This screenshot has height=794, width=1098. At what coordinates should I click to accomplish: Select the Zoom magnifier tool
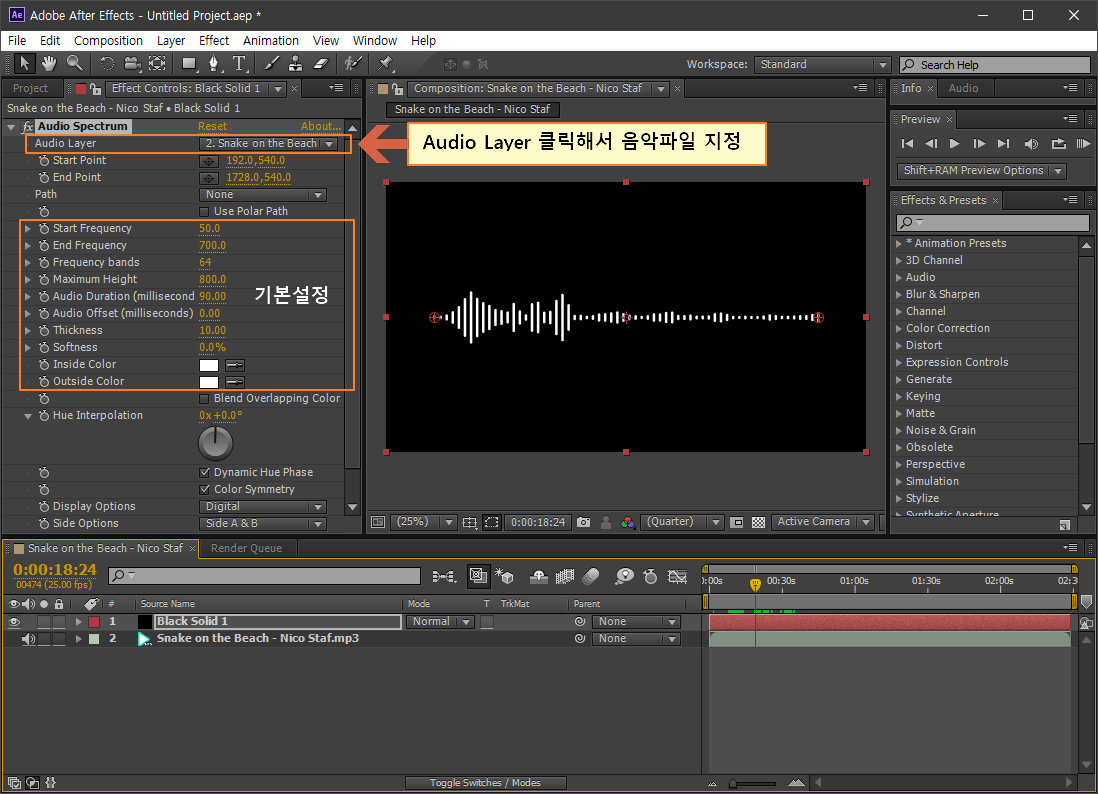click(x=74, y=64)
